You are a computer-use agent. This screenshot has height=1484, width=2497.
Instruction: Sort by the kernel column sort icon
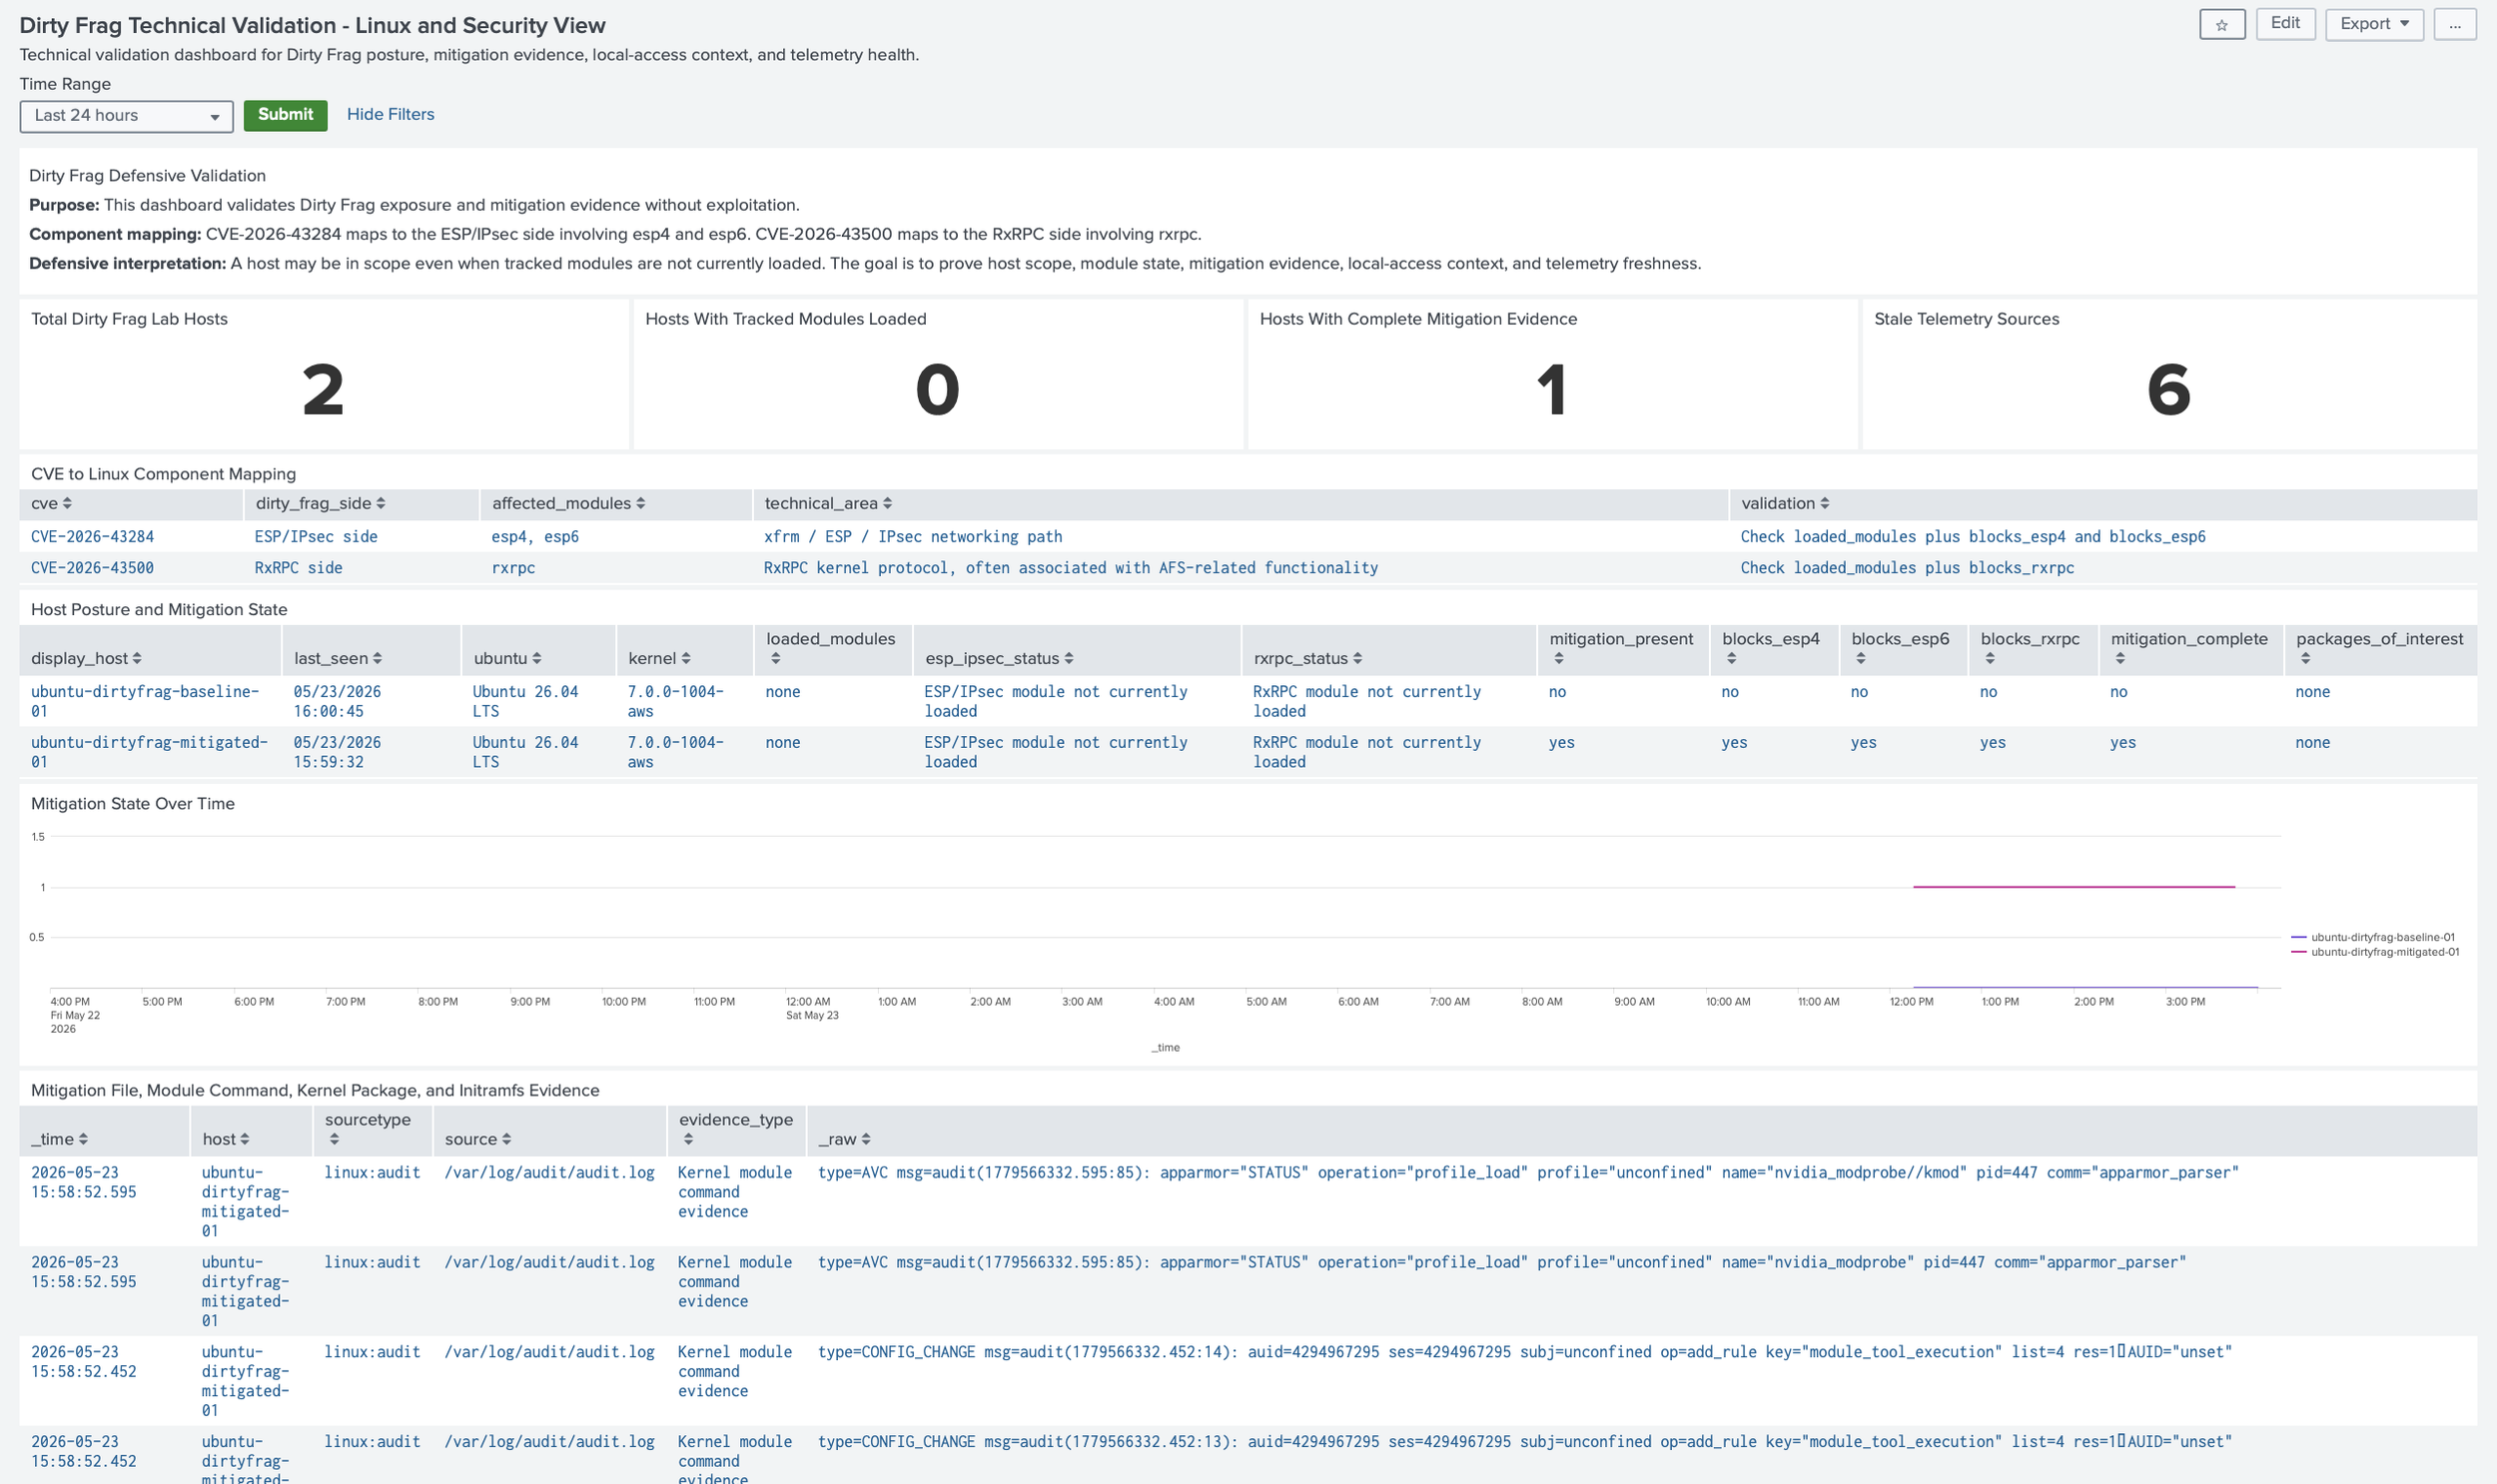[x=686, y=658]
